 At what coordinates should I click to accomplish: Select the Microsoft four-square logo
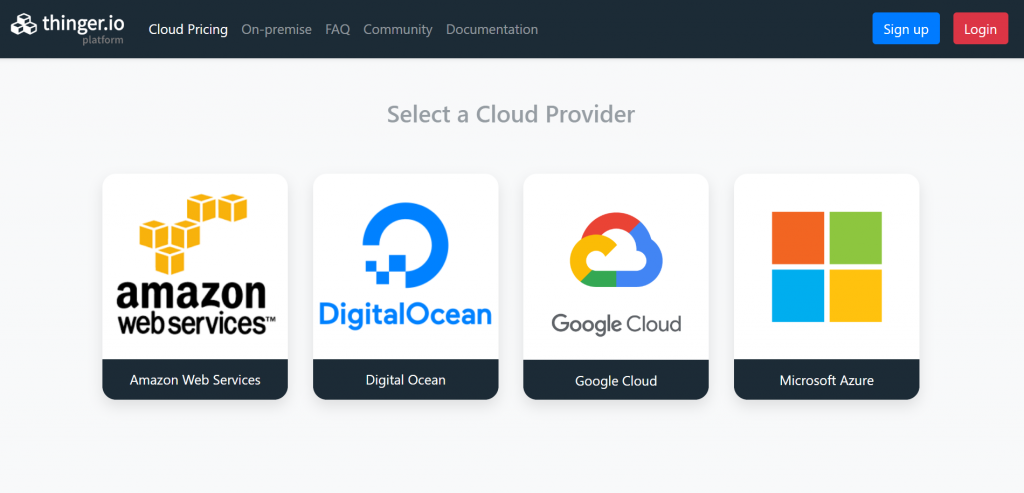[x=827, y=266]
